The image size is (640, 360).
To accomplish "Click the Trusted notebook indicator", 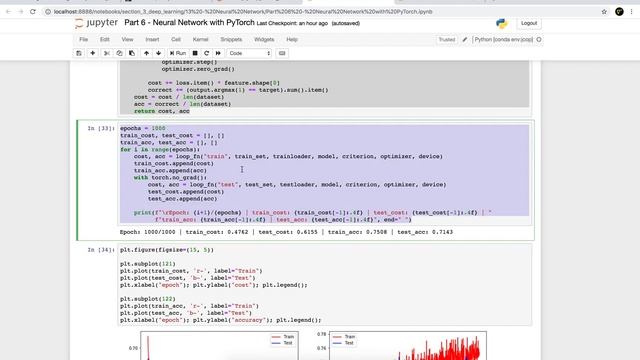I will [447, 40].
